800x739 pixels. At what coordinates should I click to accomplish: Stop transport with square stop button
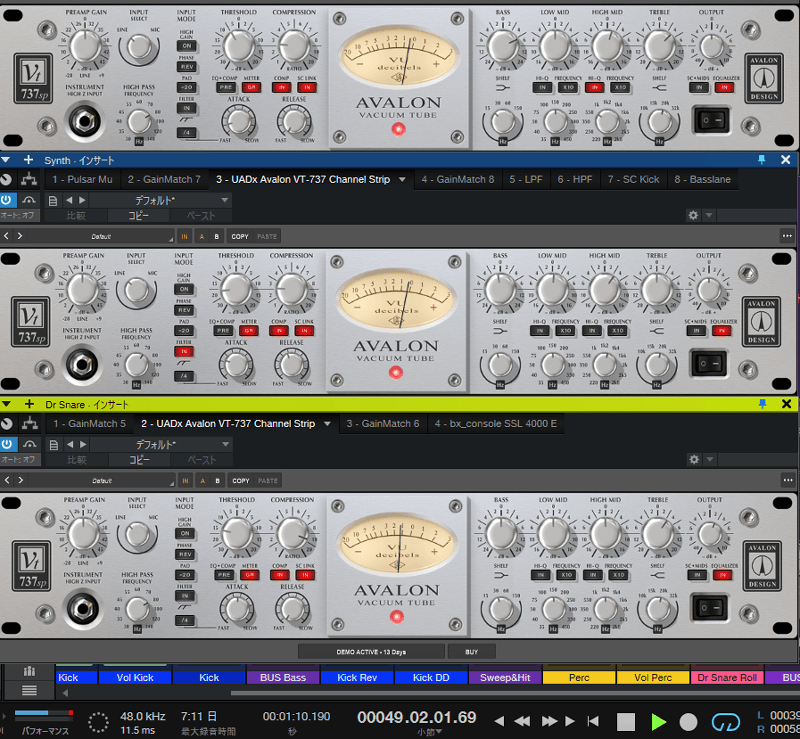626,722
